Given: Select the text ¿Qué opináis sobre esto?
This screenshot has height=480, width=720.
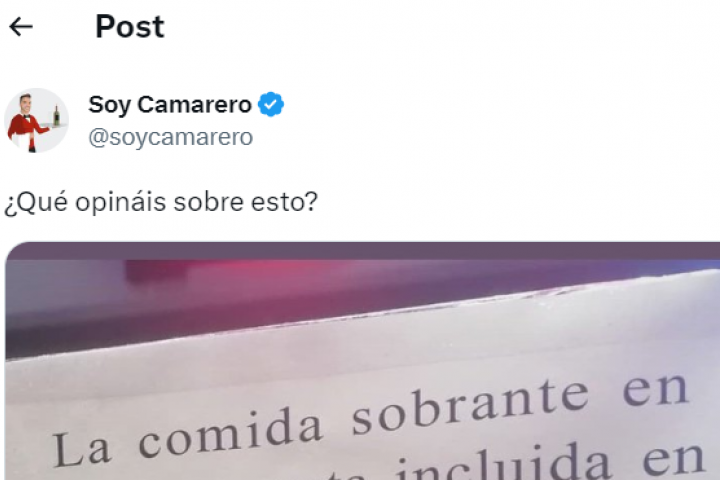Looking at the screenshot, I should [x=161, y=202].
